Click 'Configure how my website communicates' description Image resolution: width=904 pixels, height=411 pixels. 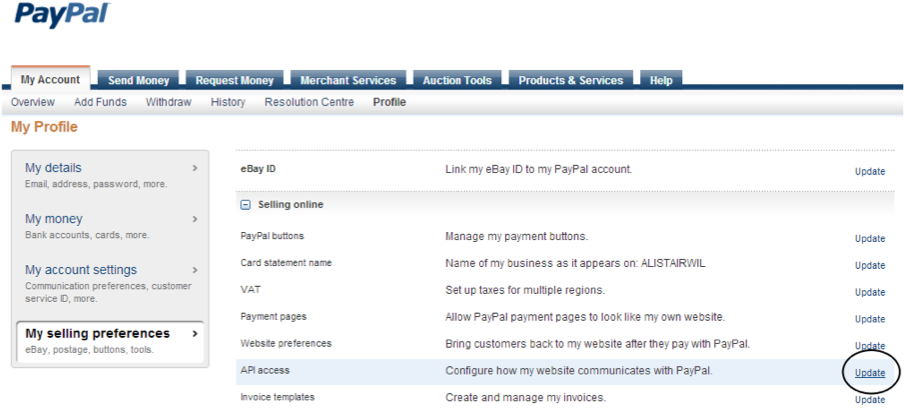579,371
